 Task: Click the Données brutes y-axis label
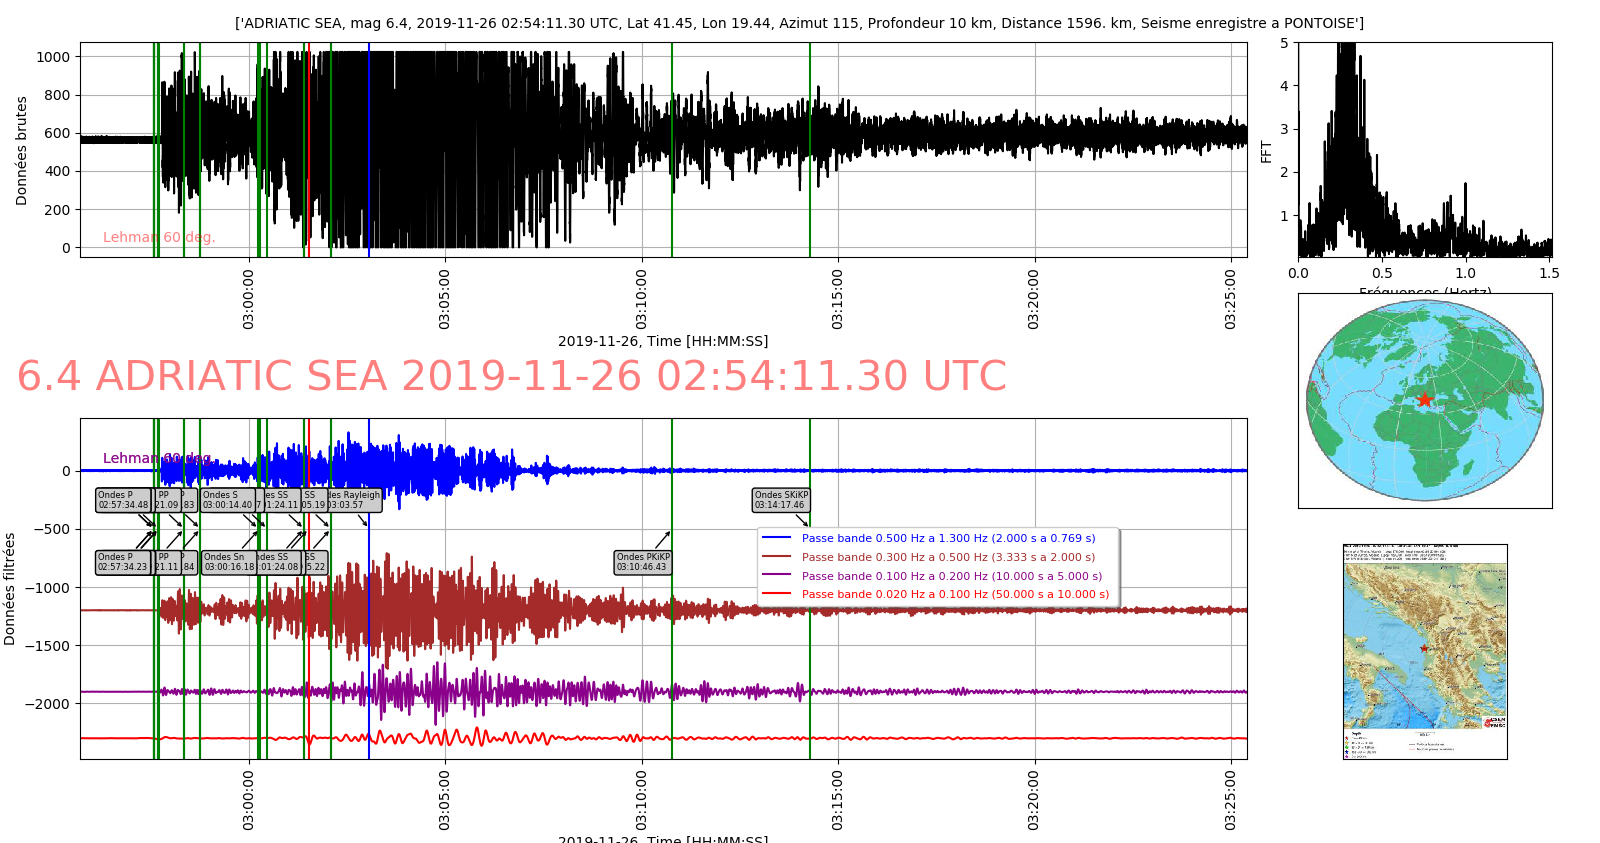click(x=21, y=151)
